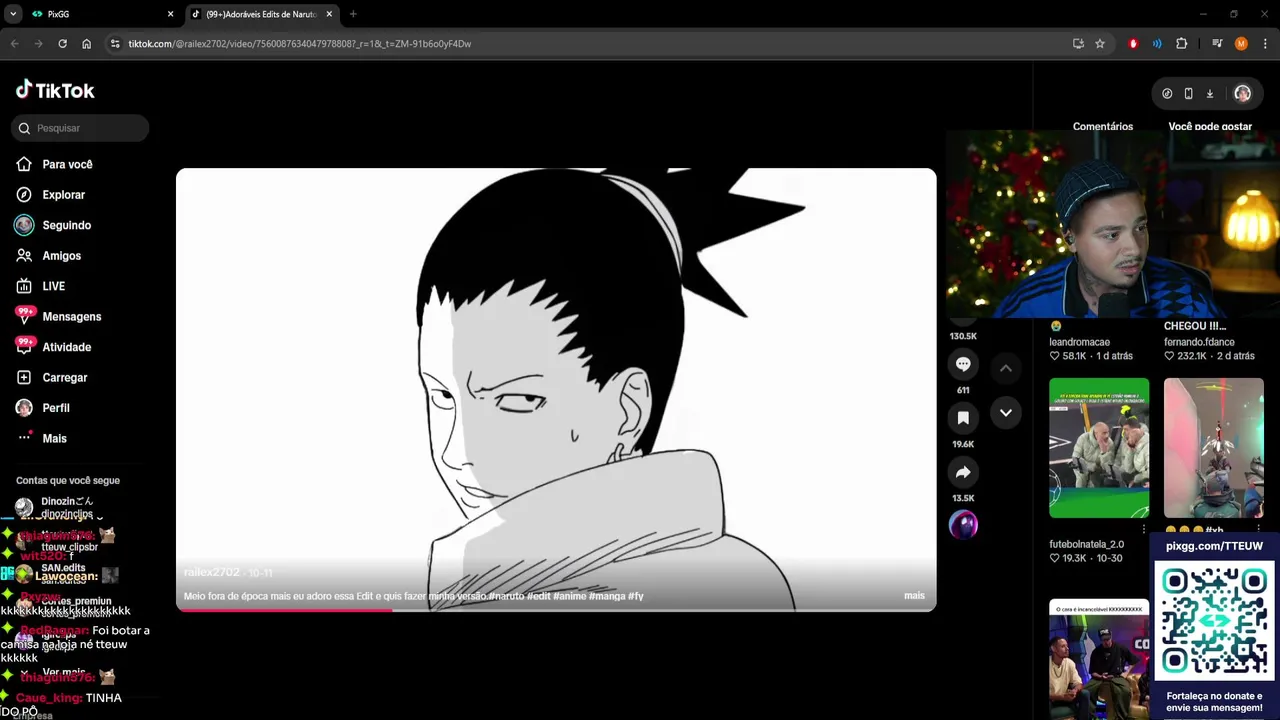Open Dinozin followed account
This screenshot has height=720, width=1280.
pos(66,507)
